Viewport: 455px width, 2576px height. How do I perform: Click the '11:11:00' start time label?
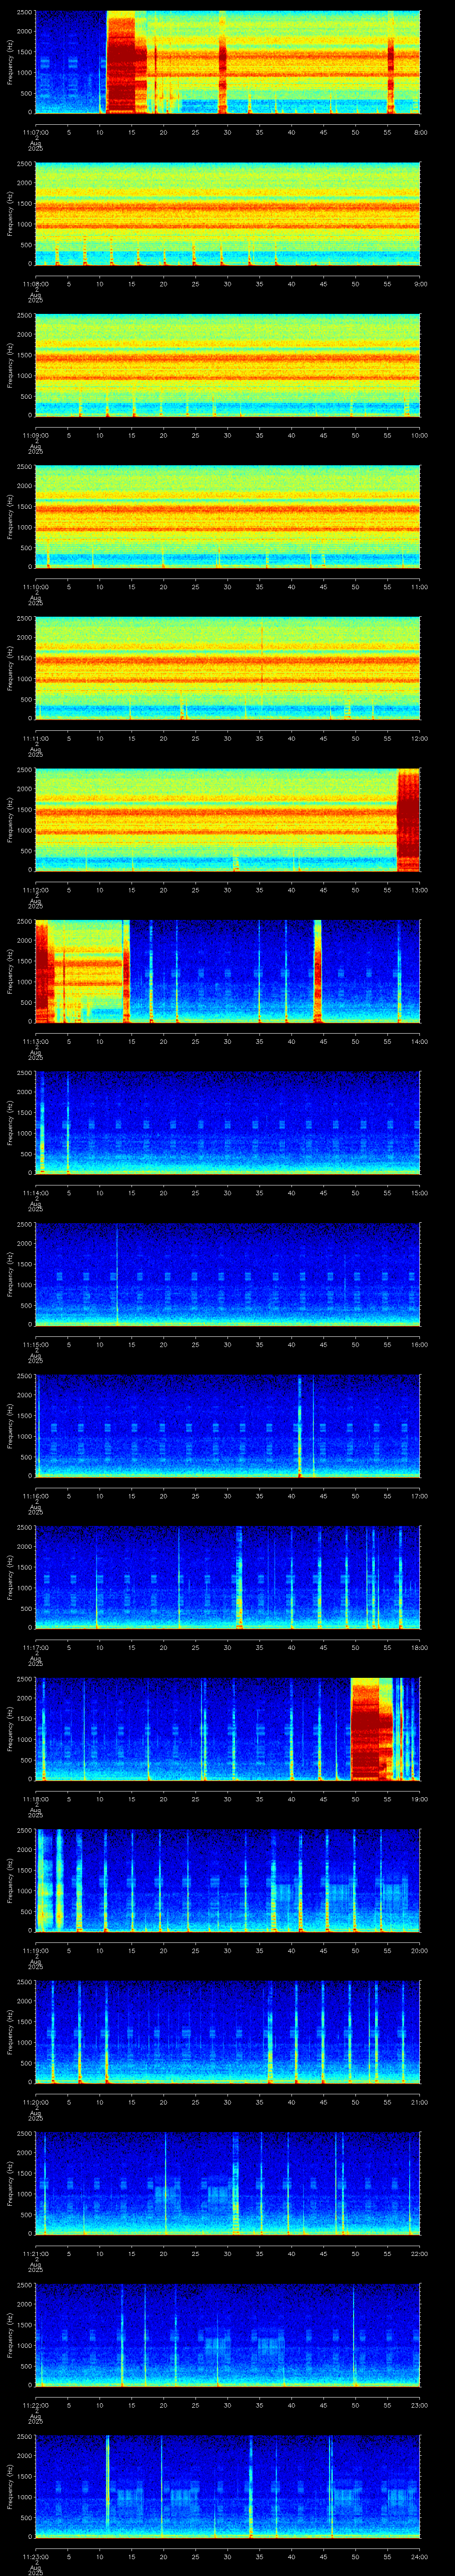click(36, 737)
